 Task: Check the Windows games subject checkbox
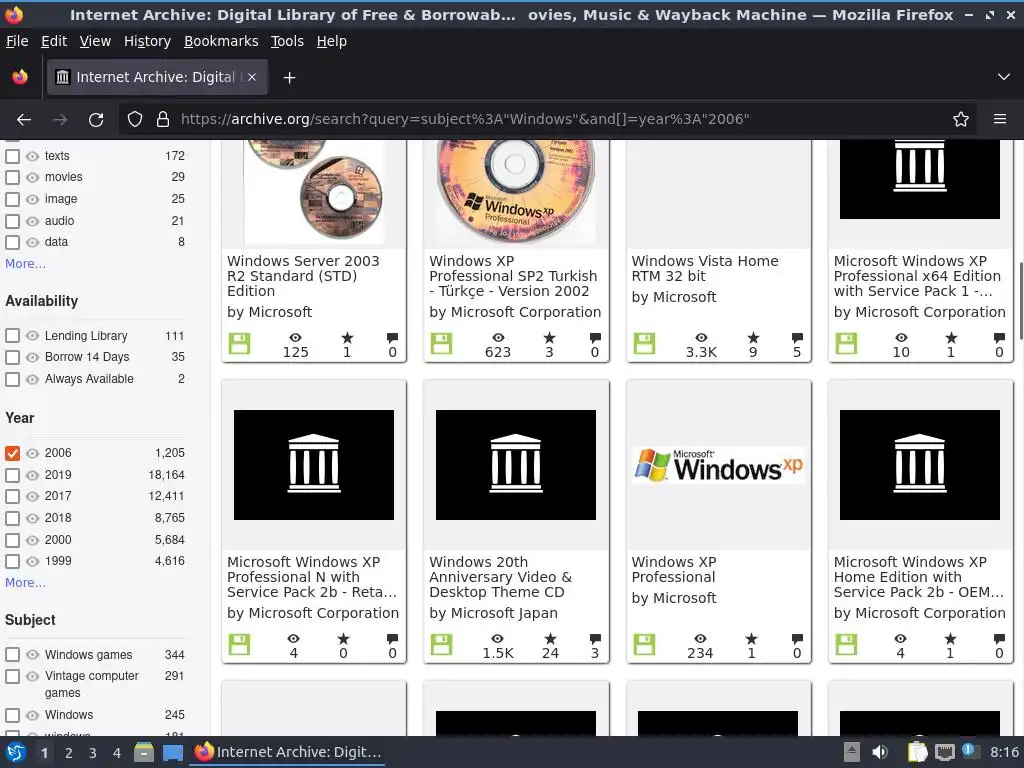(x=12, y=654)
